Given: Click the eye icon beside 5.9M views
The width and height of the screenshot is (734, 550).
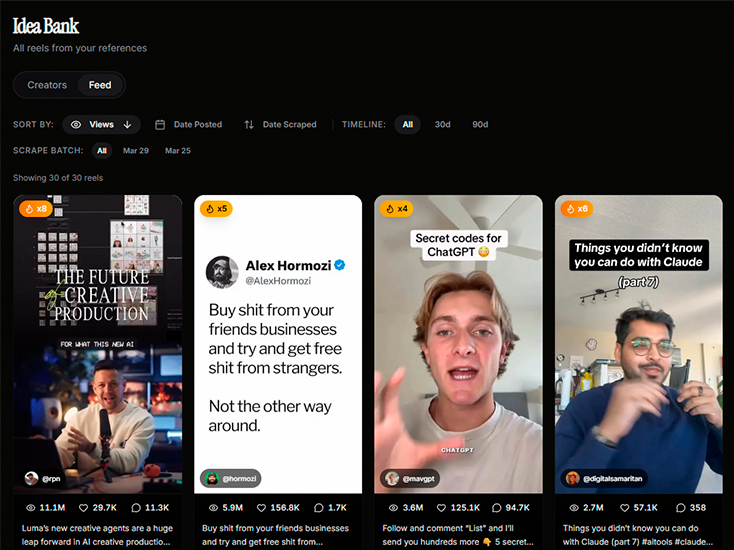Looking at the screenshot, I should click(213, 508).
